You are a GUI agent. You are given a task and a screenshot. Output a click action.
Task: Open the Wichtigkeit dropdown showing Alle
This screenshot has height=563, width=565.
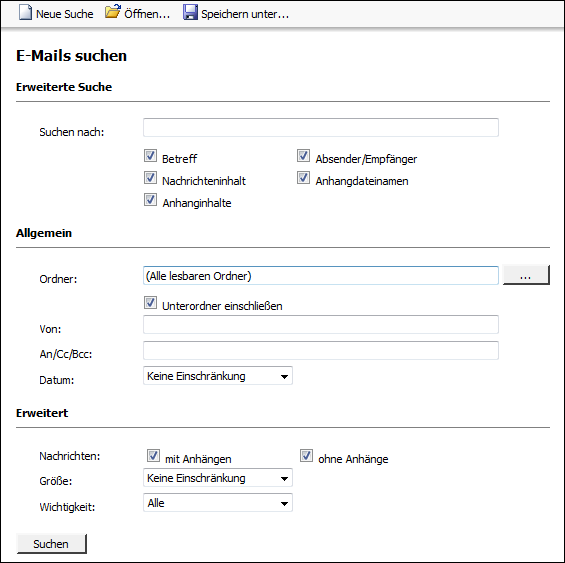(x=218, y=503)
